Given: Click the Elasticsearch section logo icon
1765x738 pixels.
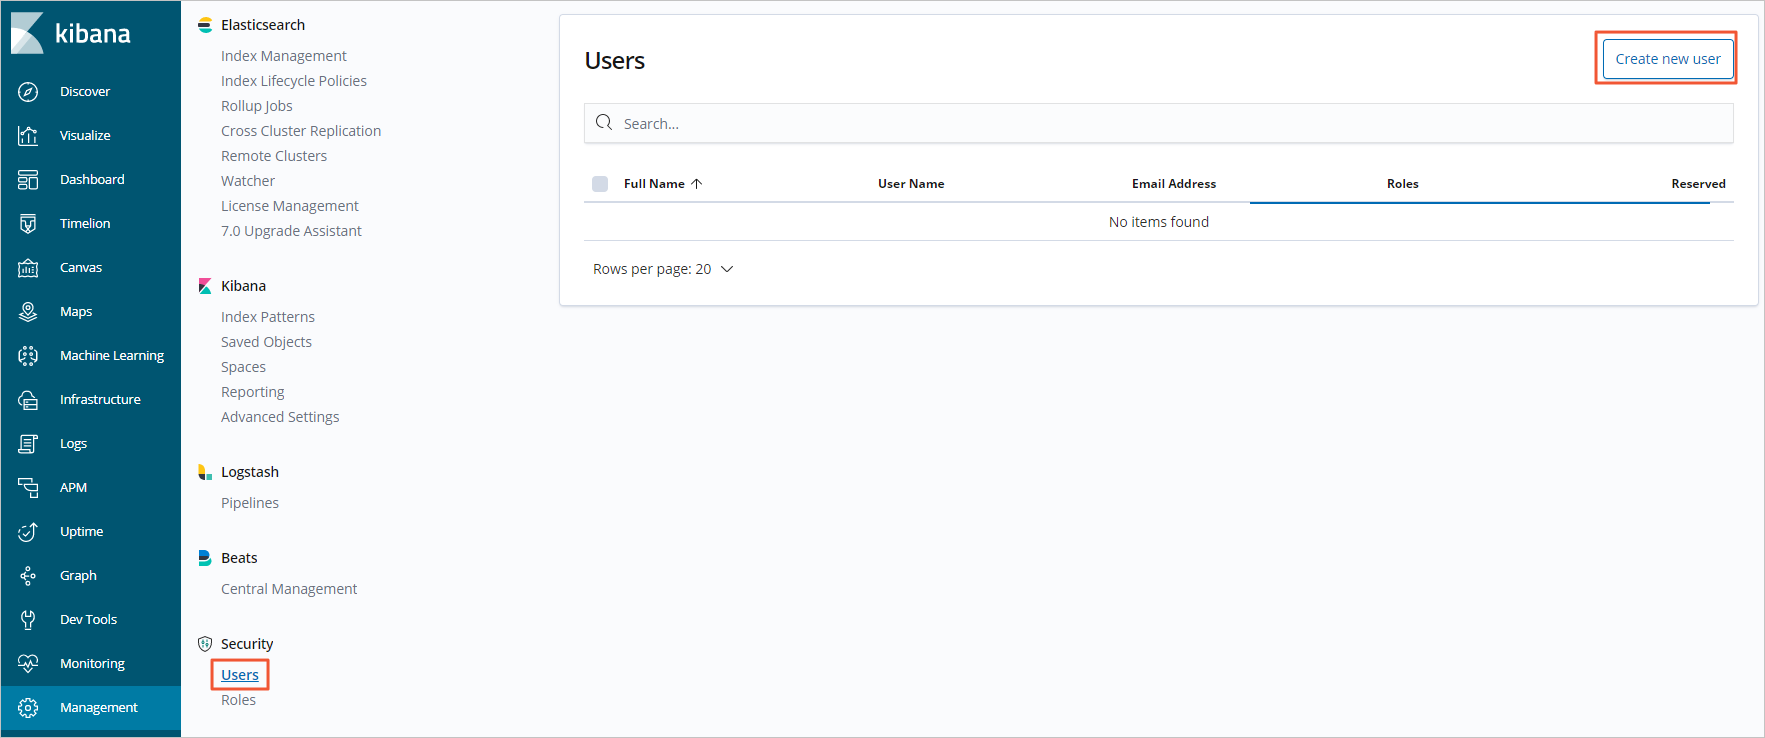Looking at the screenshot, I should [x=205, y=25].
